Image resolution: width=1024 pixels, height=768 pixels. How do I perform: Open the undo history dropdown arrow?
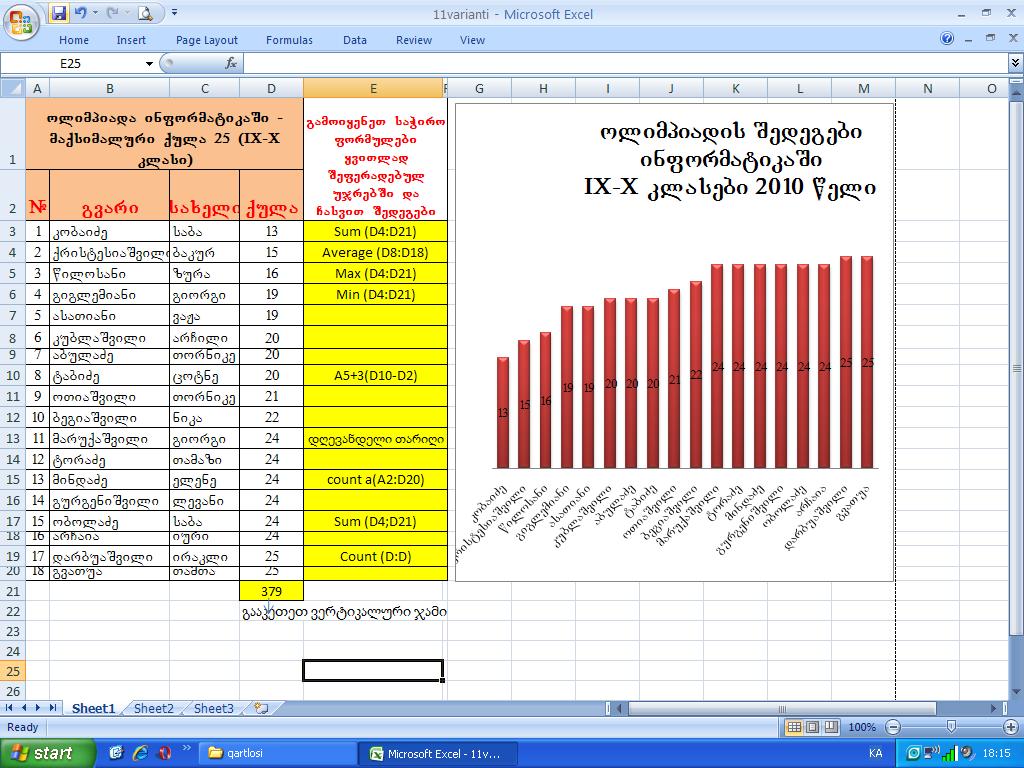95,13
